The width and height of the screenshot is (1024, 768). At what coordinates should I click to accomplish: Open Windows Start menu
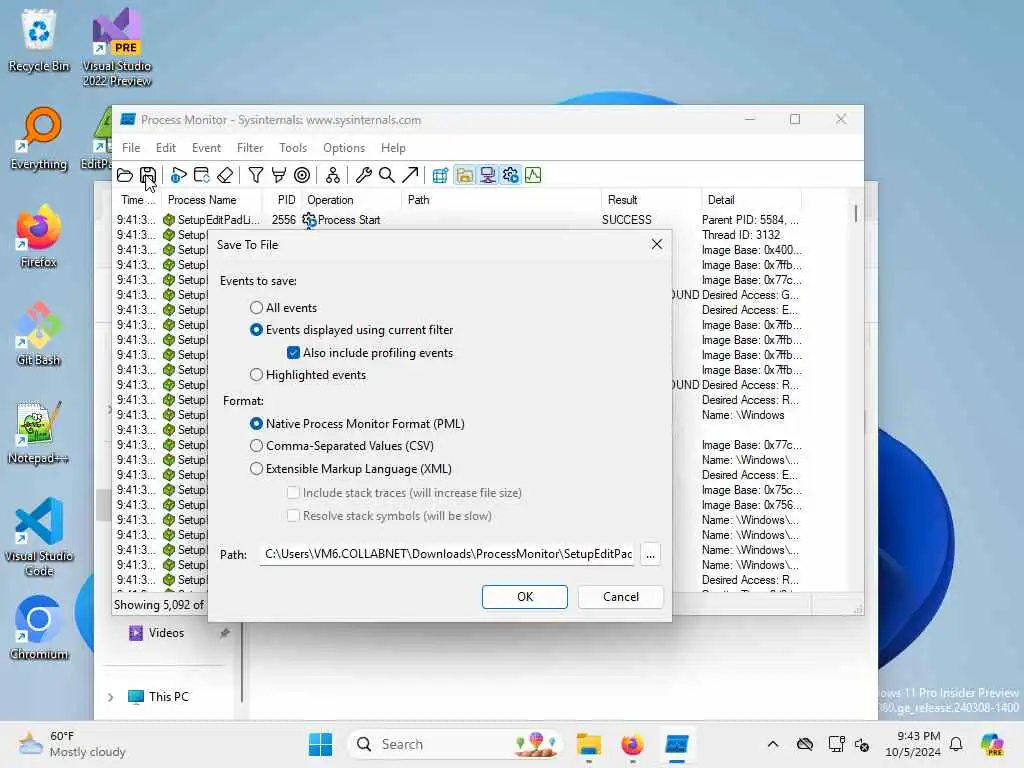(x=320, y=744)
